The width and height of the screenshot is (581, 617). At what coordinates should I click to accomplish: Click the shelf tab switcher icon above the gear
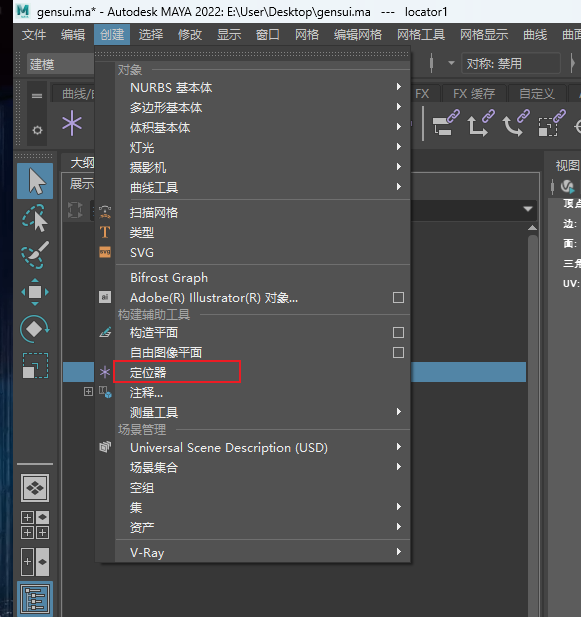click(x=37, y=96)
